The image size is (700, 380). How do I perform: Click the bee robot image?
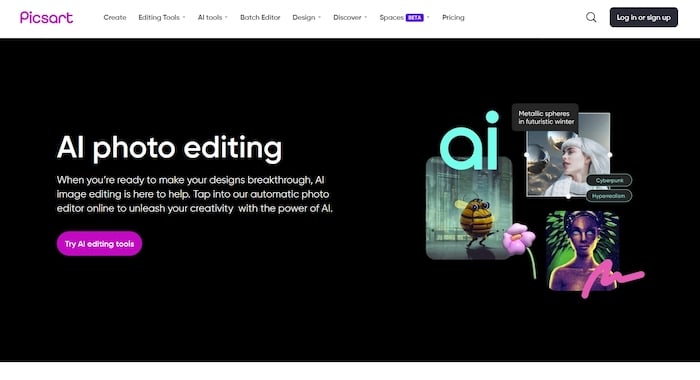click(469, 208)
